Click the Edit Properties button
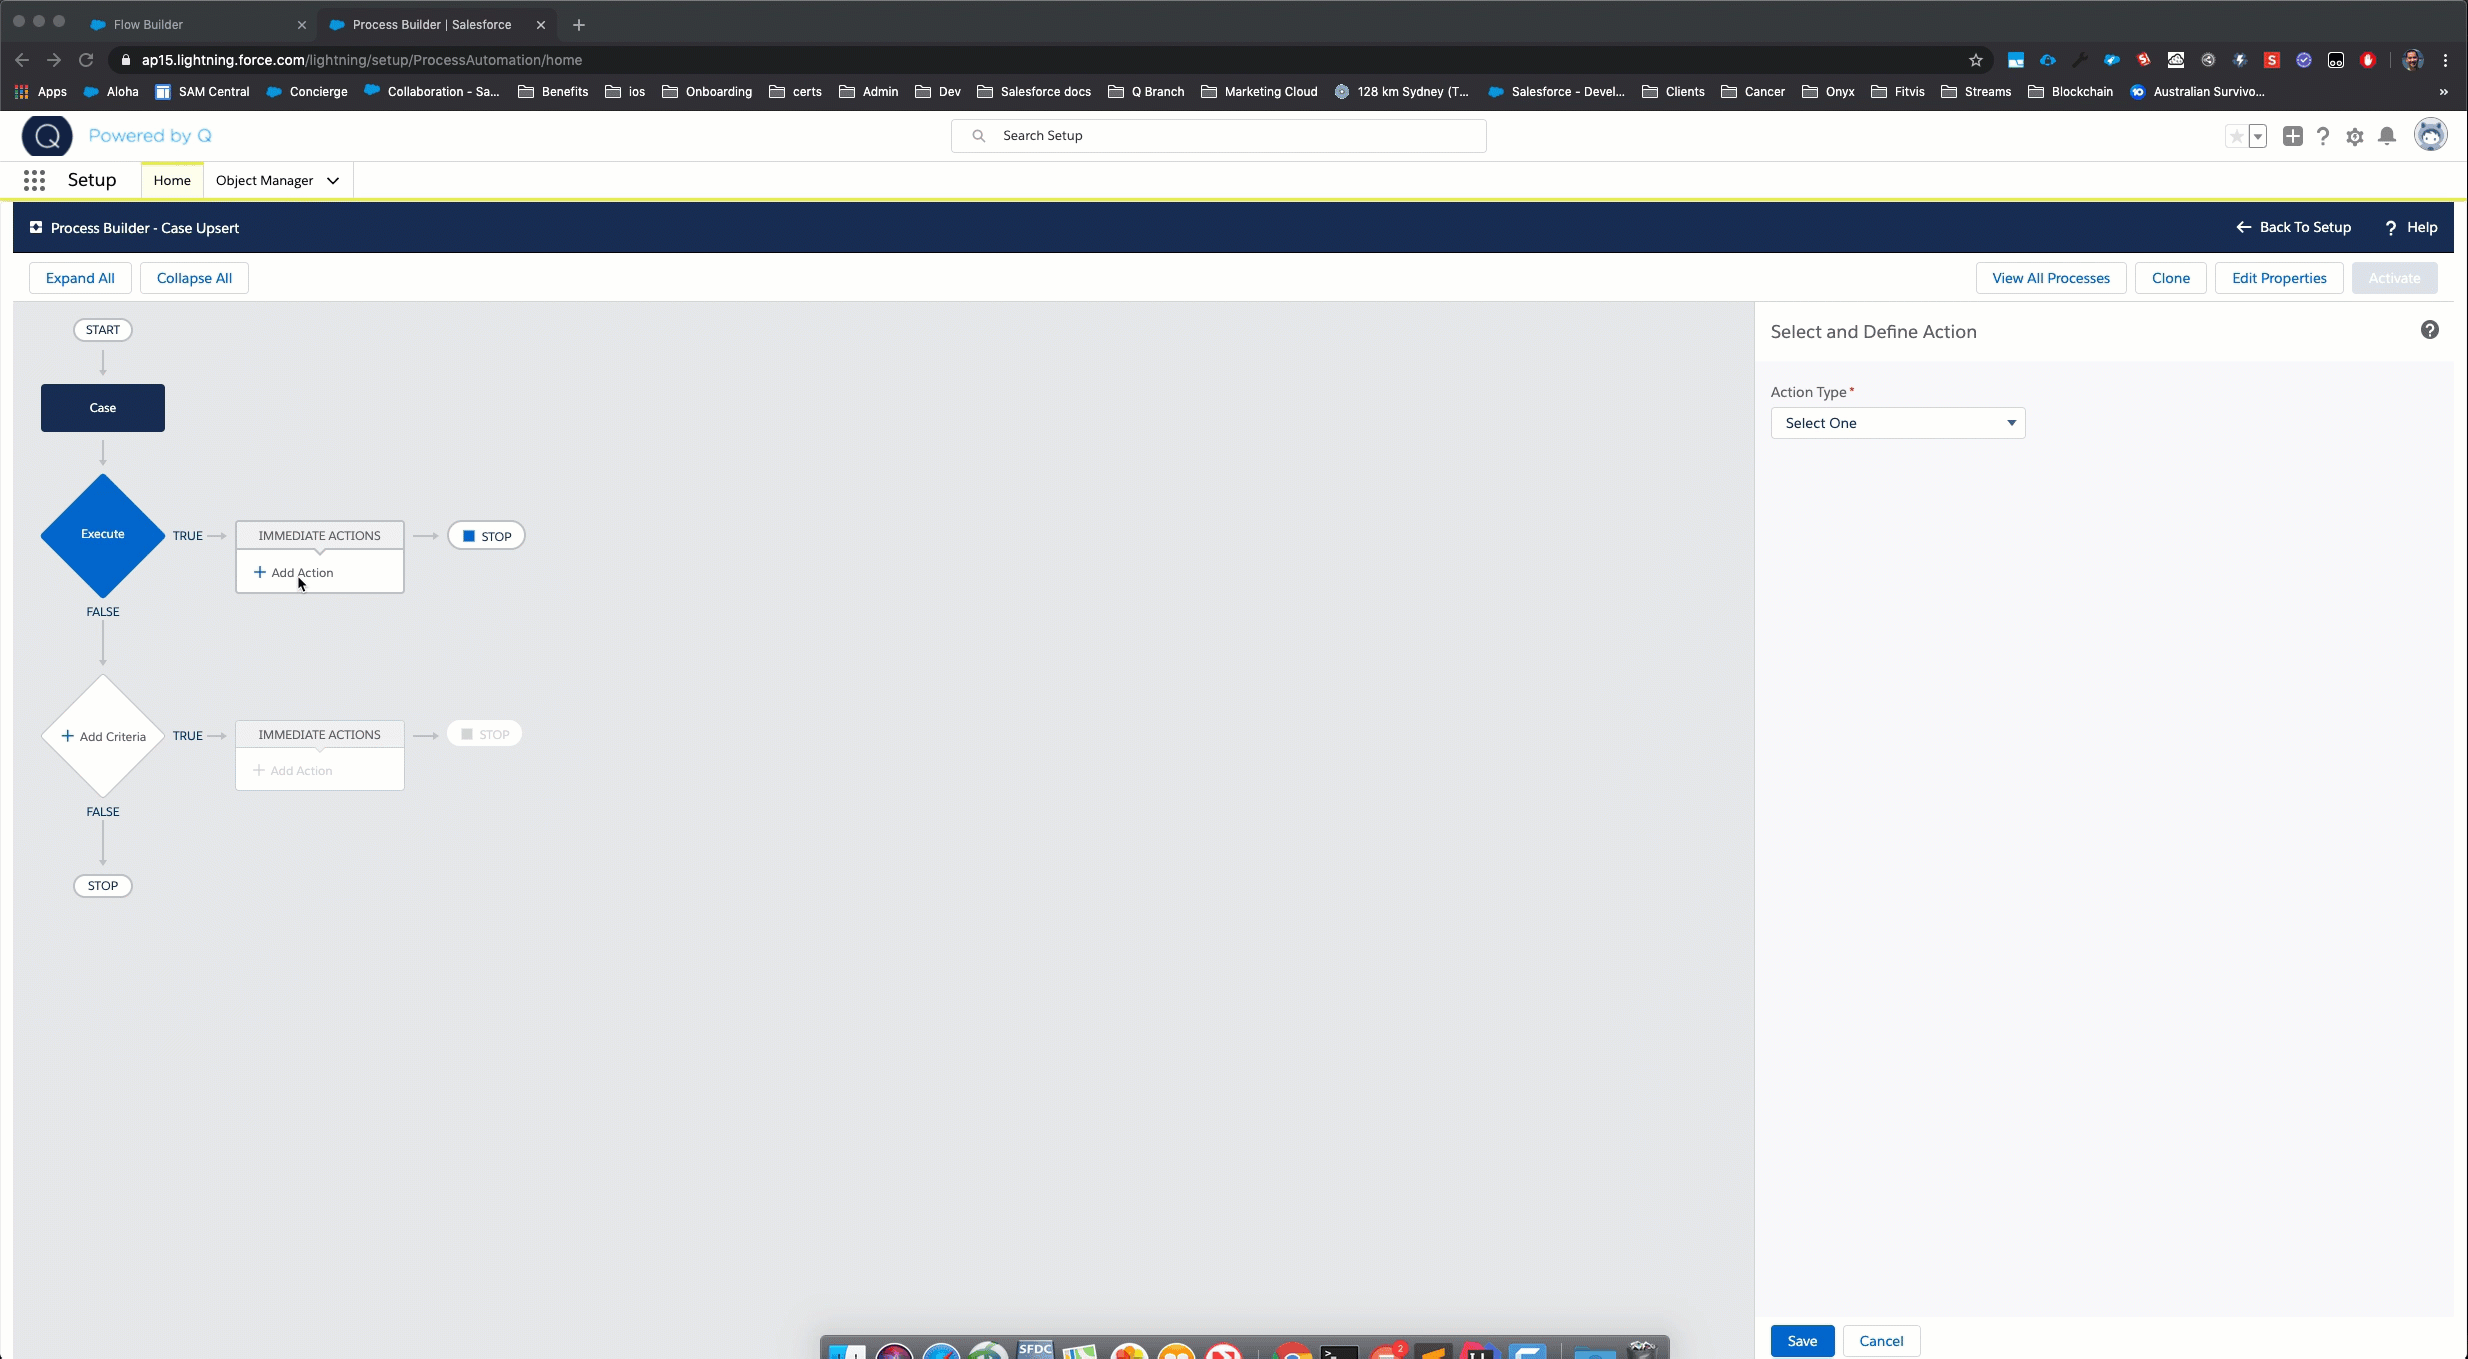The height and width of the screenshot is (1359, 2468). click(2279, 278)
